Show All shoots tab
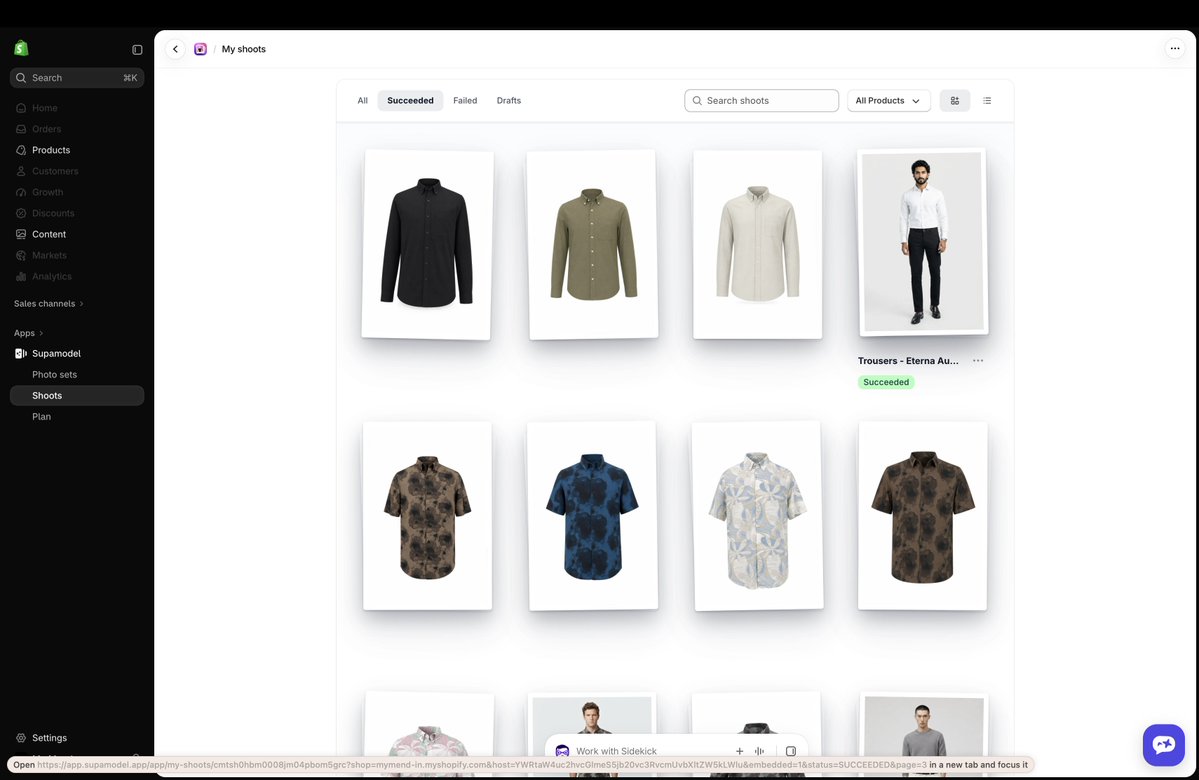This screenshot has width=1199, height=780. click(362, 100)
